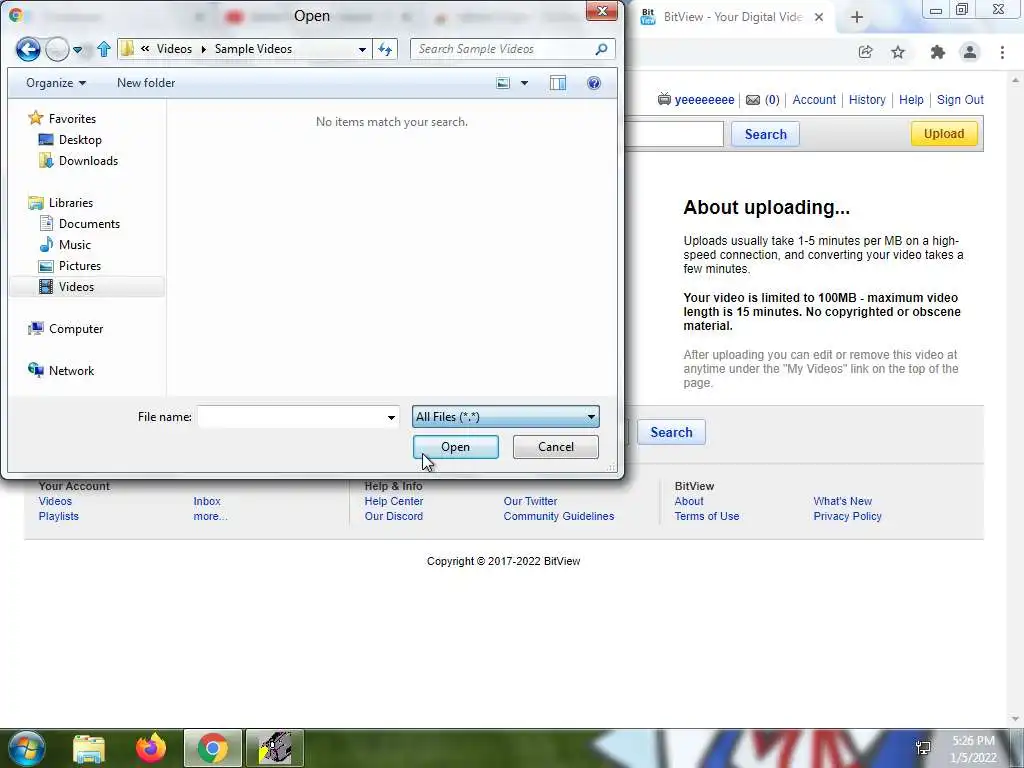
Task: Open the All Files type dropdown
Action: coord(505,417)
